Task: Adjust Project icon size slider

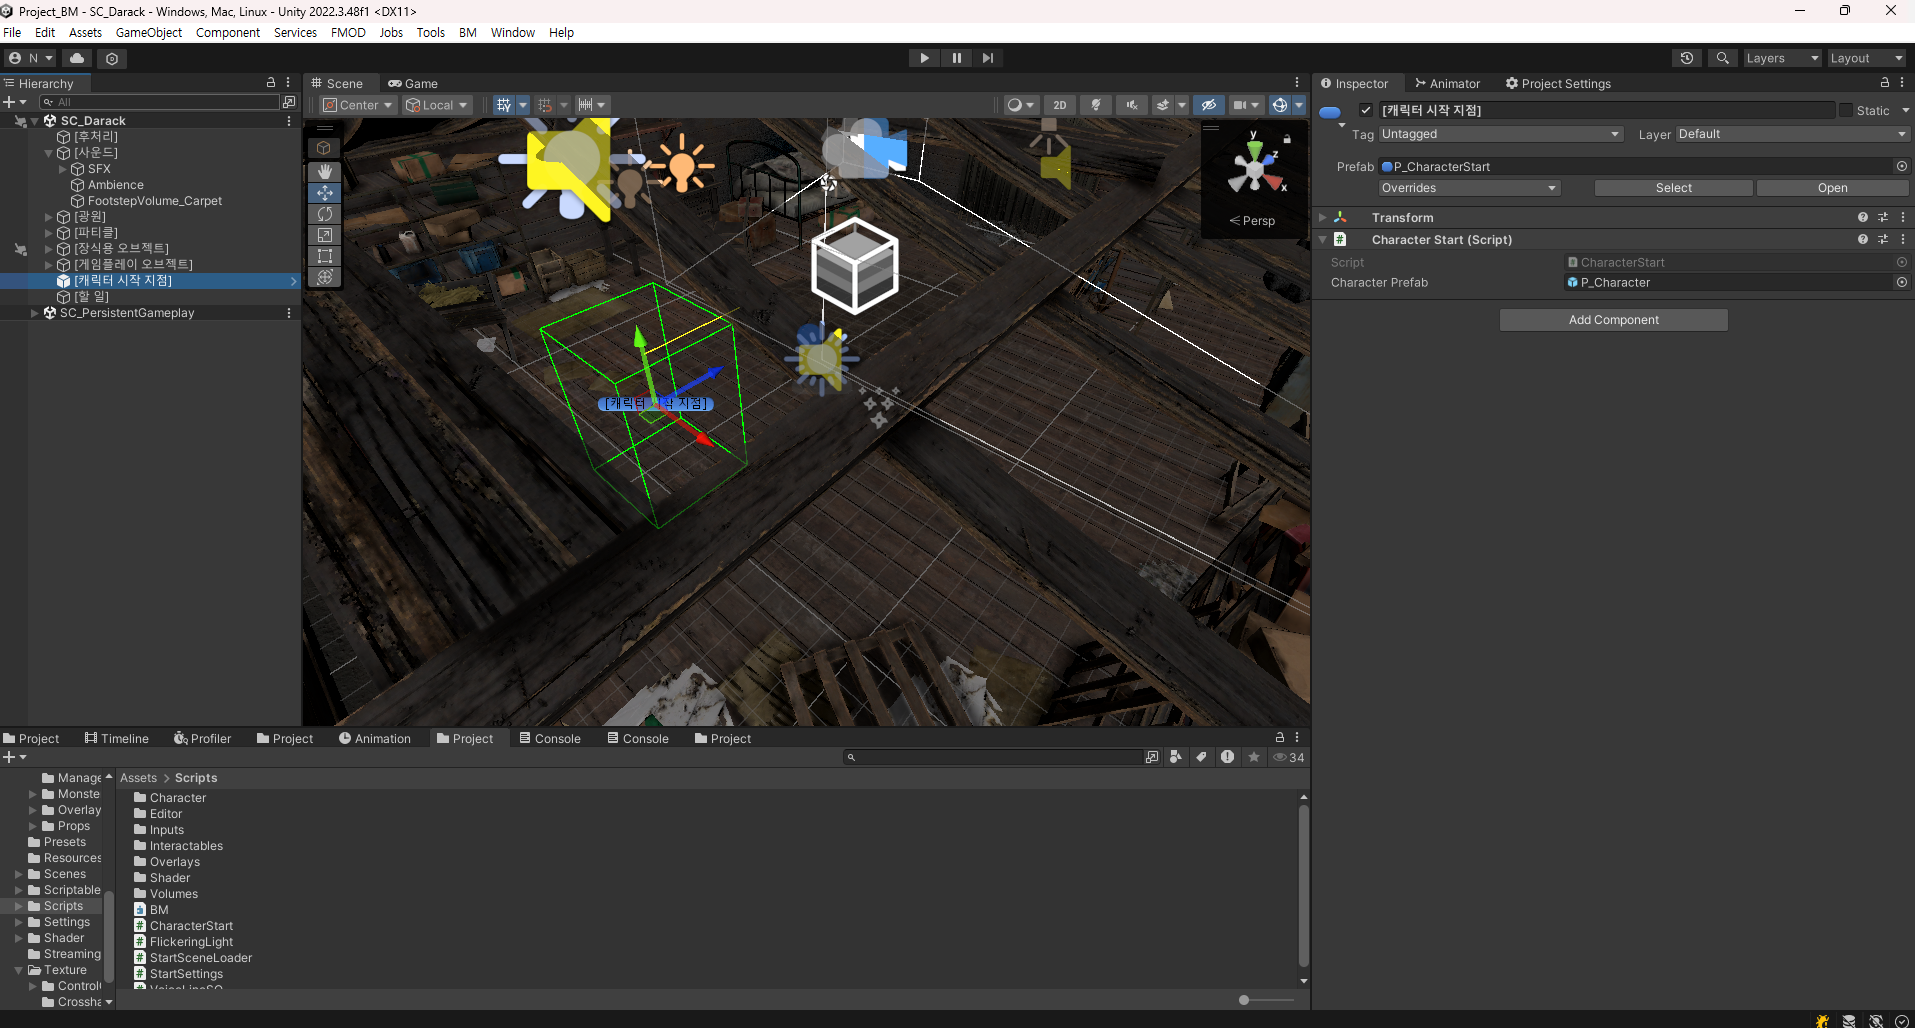Action: point(1266,999)
